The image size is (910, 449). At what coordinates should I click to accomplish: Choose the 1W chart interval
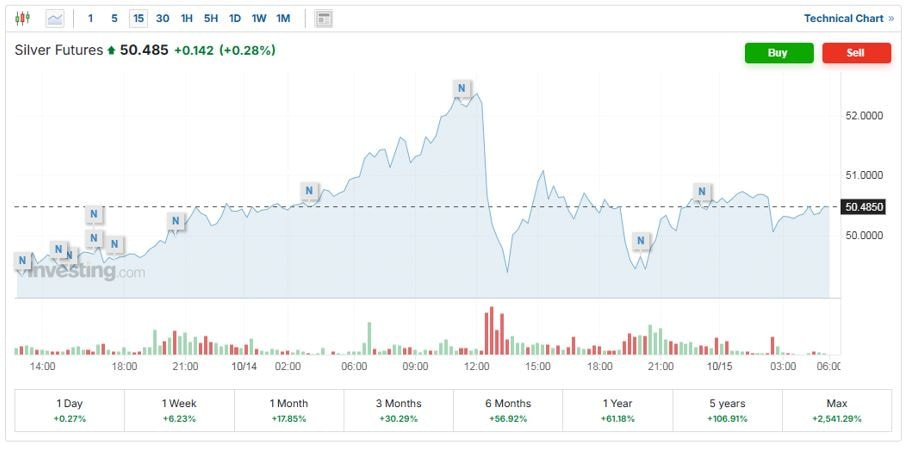tap(258, 18)
